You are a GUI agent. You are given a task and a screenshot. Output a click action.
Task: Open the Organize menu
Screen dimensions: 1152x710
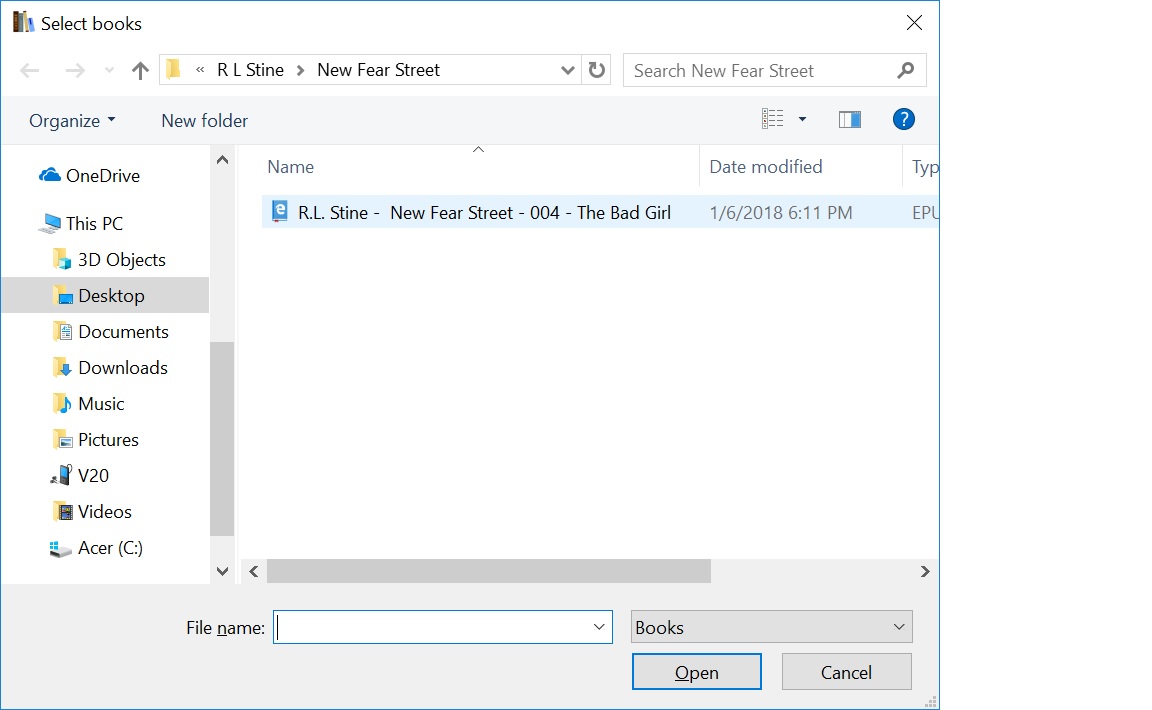tap(72, 121)
